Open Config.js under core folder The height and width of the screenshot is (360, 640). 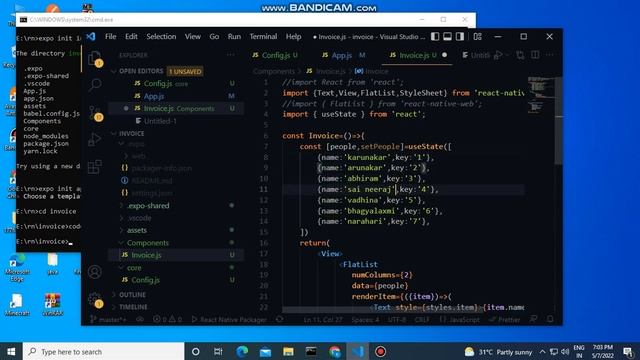176,280
